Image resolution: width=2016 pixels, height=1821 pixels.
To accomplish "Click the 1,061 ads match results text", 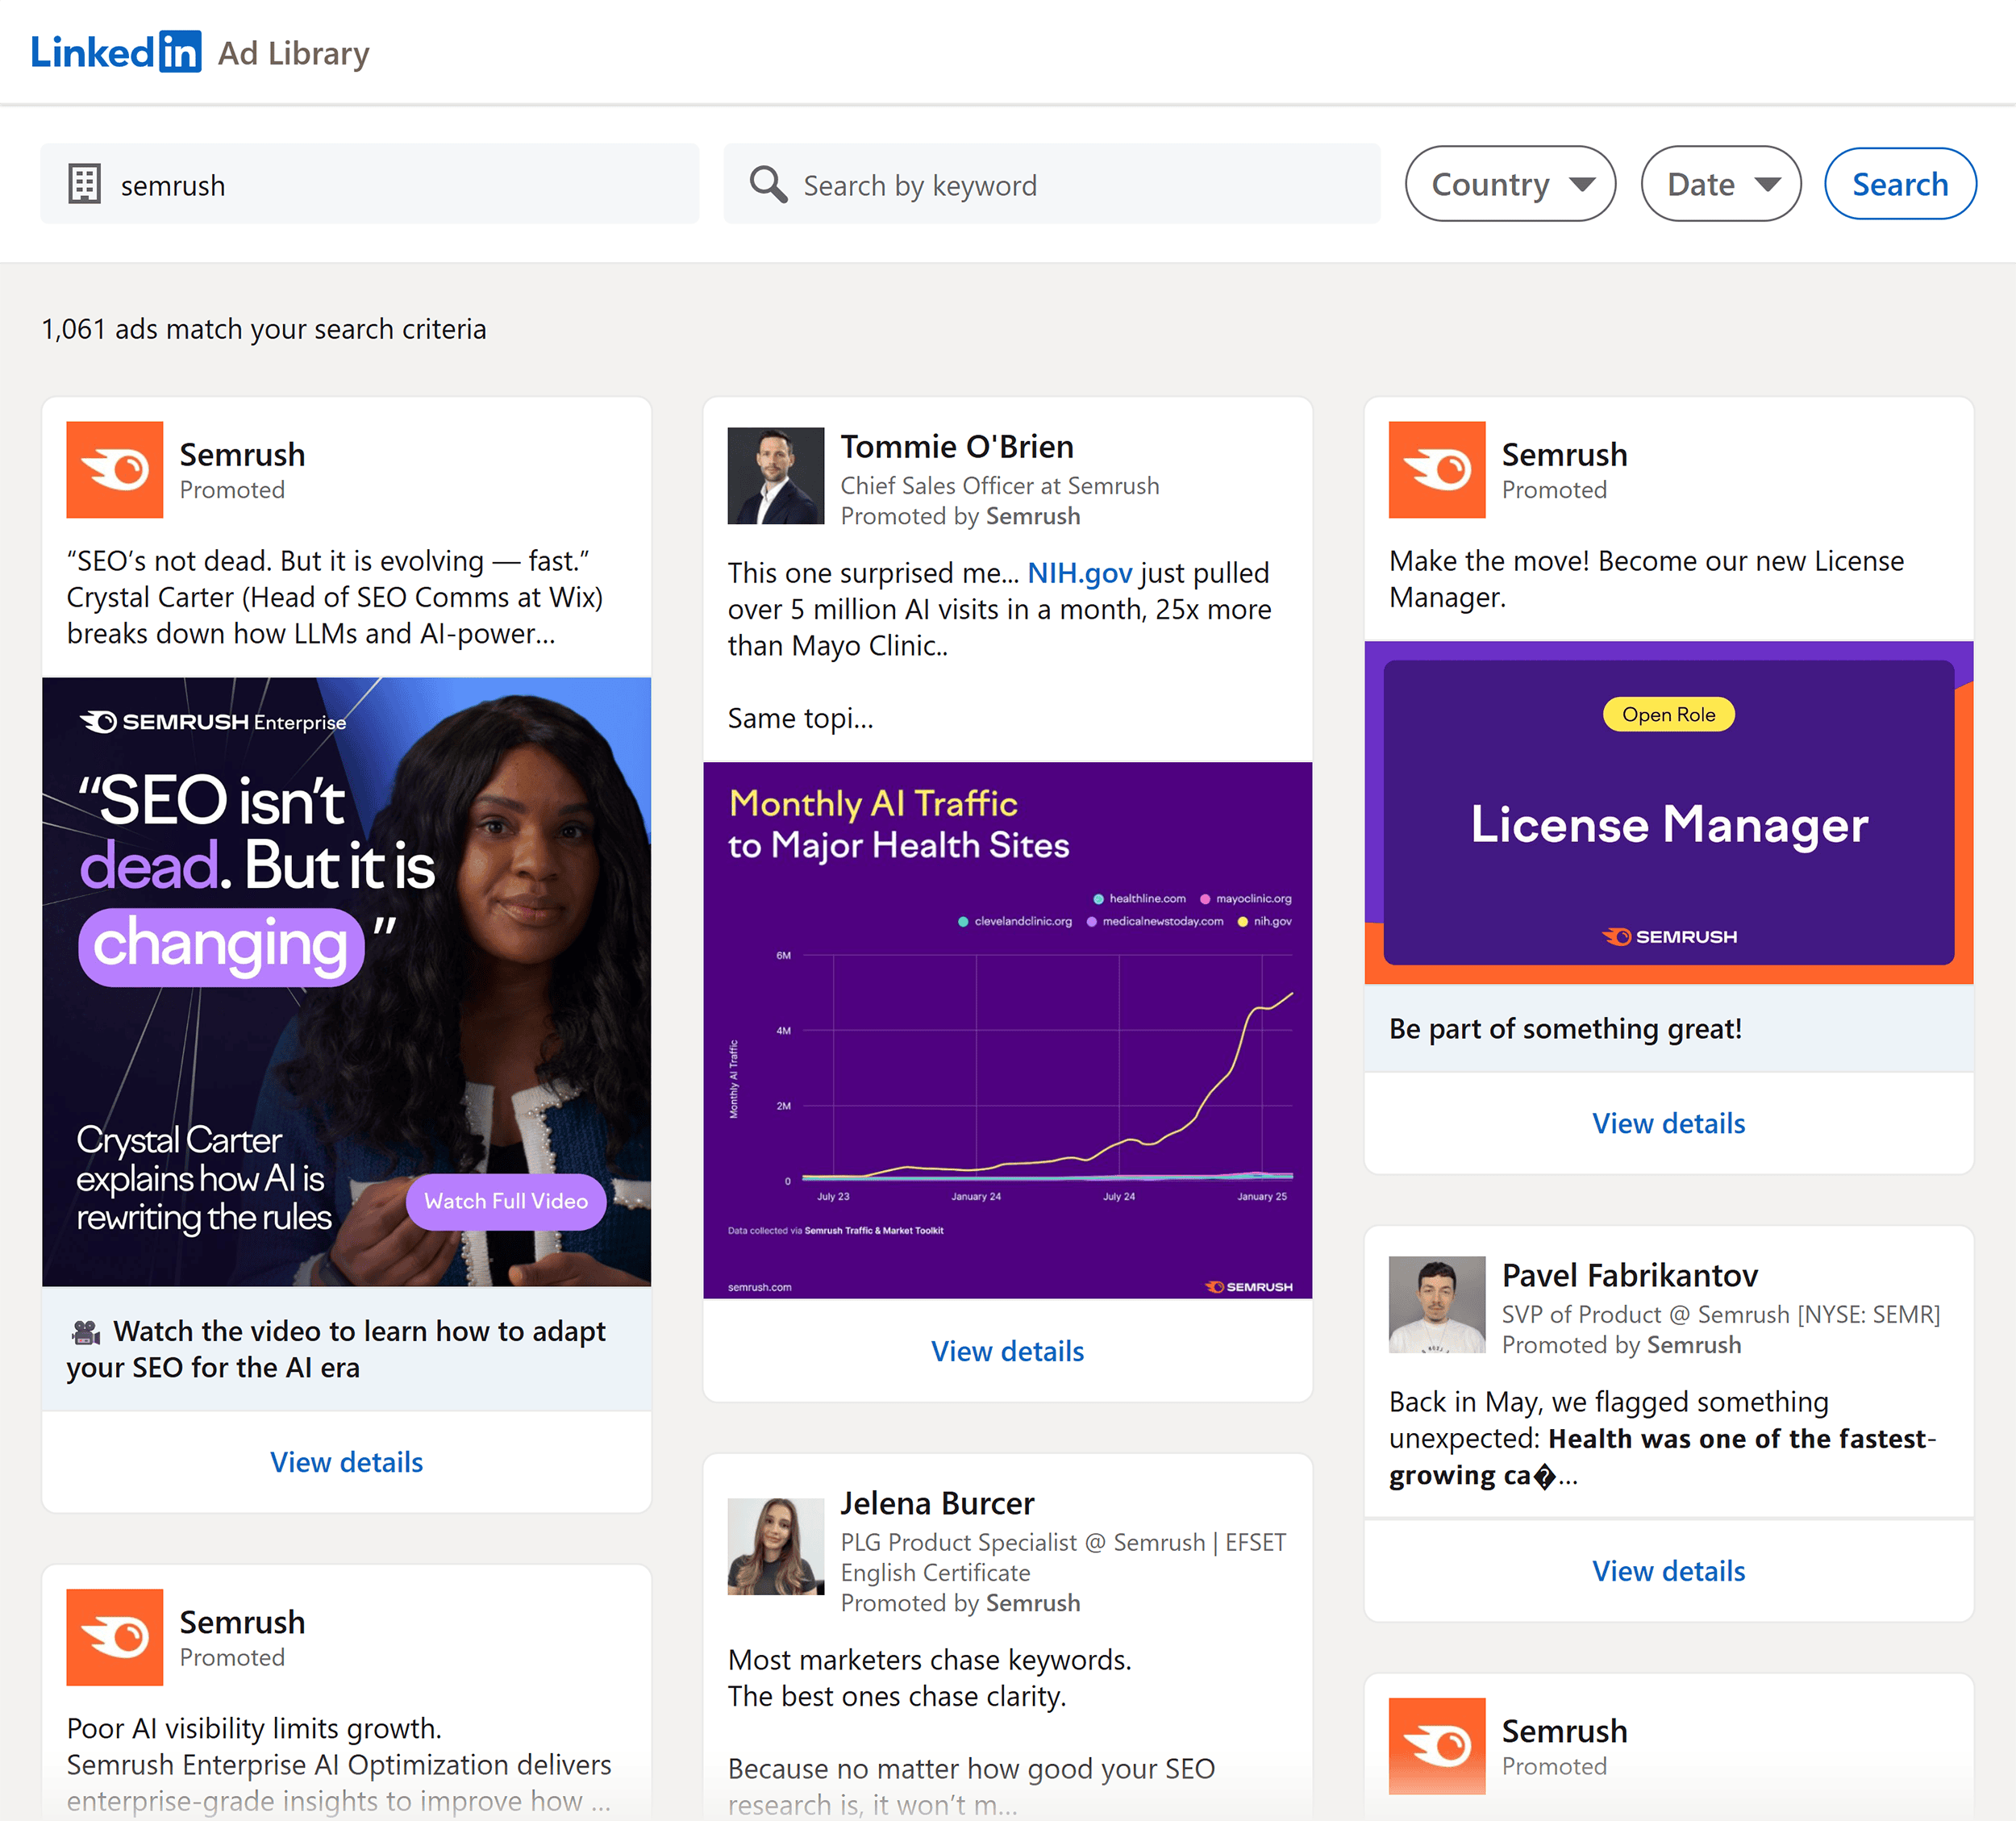I will [264, 329].
